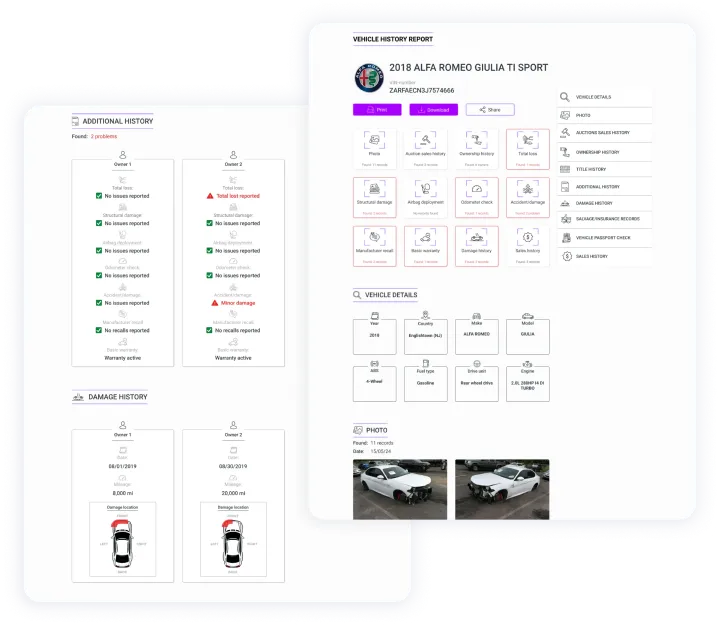Click Owner 1 Total loss green checkbox
The height and width of the screenshot is (625, 719).
(x=99, y=197)
